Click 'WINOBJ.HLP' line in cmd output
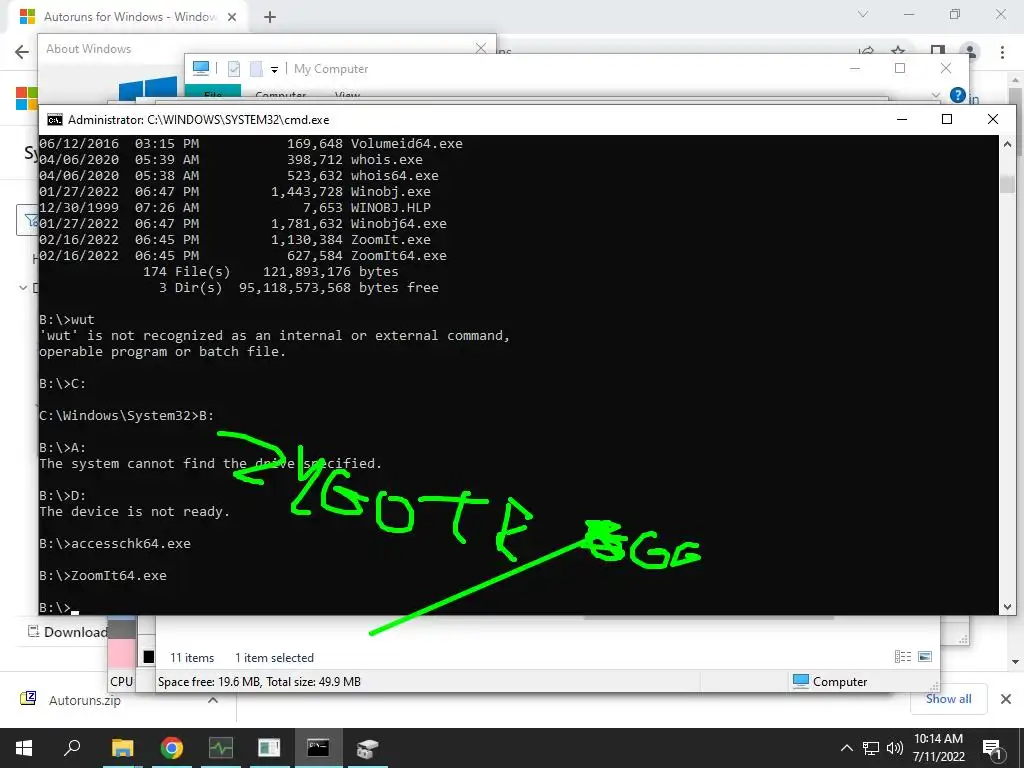This screenshot has width=1024, height=768. (235, 208)
